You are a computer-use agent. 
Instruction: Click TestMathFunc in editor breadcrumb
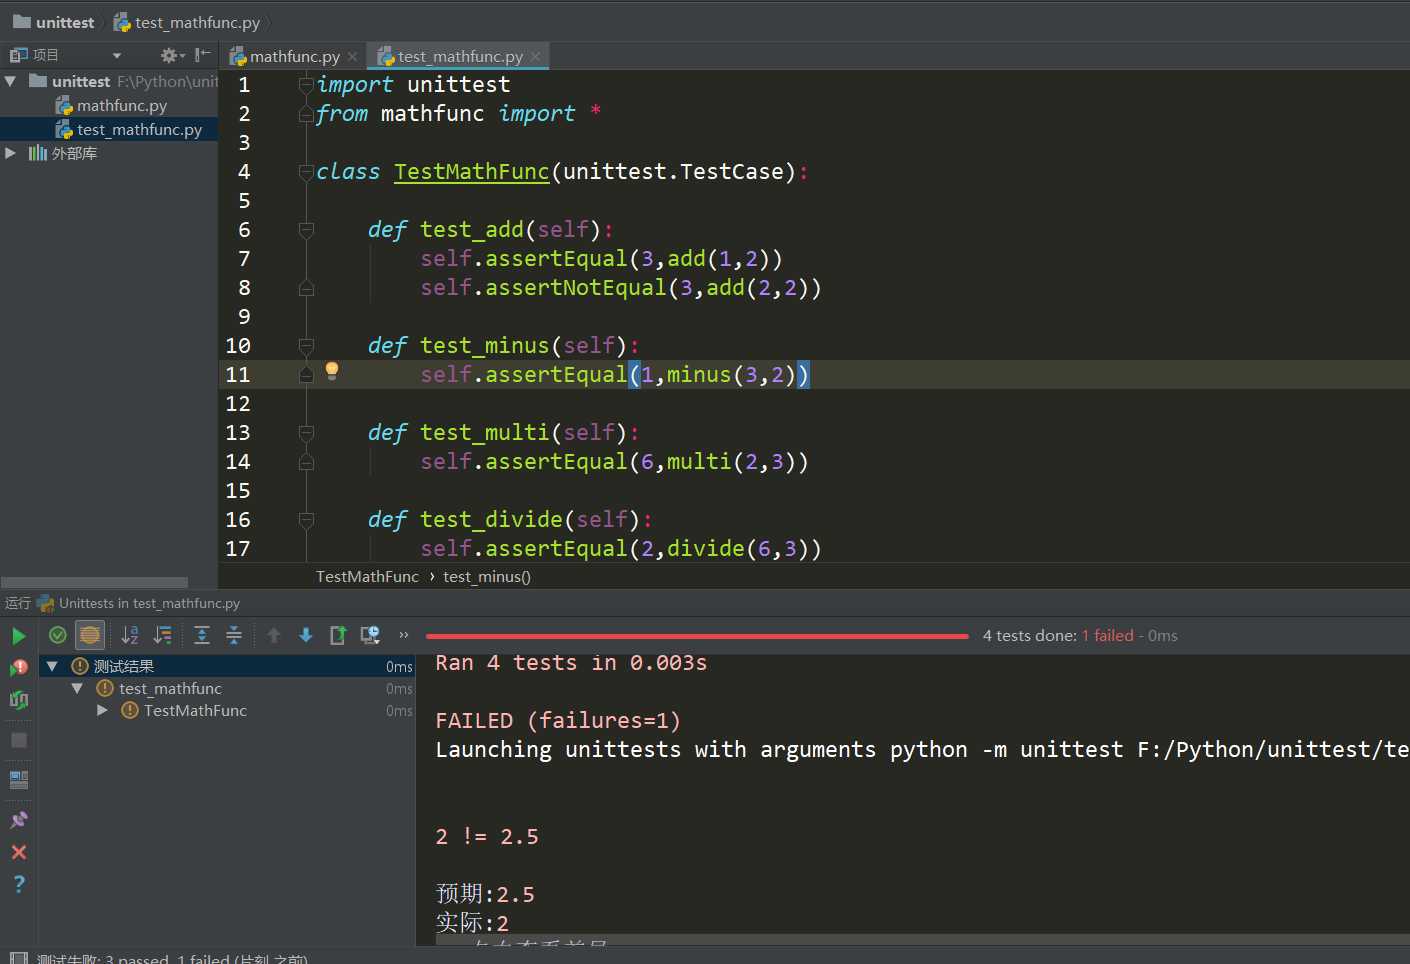click(367, 576)
